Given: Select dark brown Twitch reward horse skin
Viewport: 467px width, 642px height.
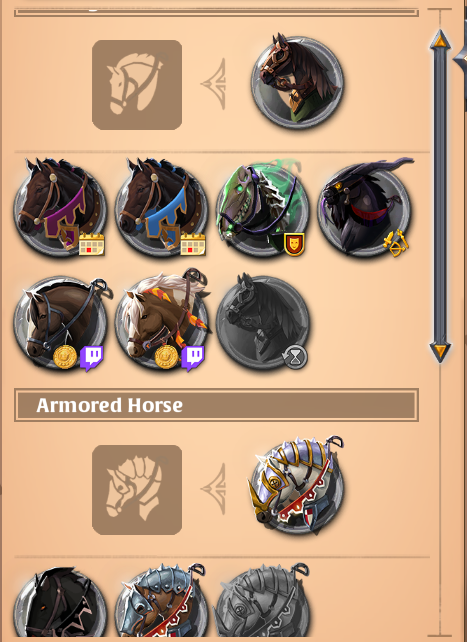Looking at the screenshot, I should coord(60,323).
